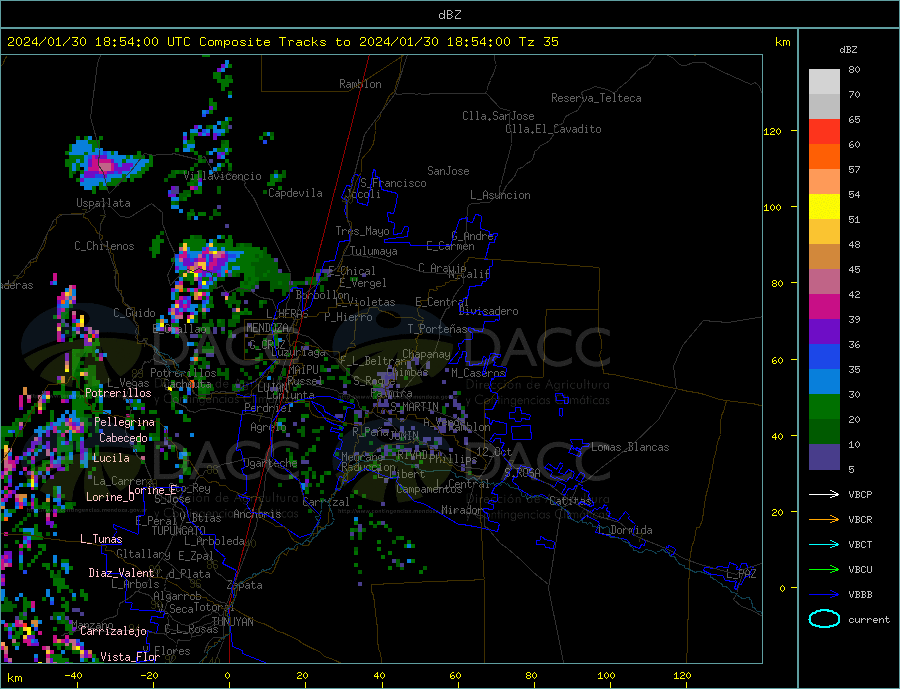Pick the magenta swatch between 42 and 39

click(x=824, y=307)
